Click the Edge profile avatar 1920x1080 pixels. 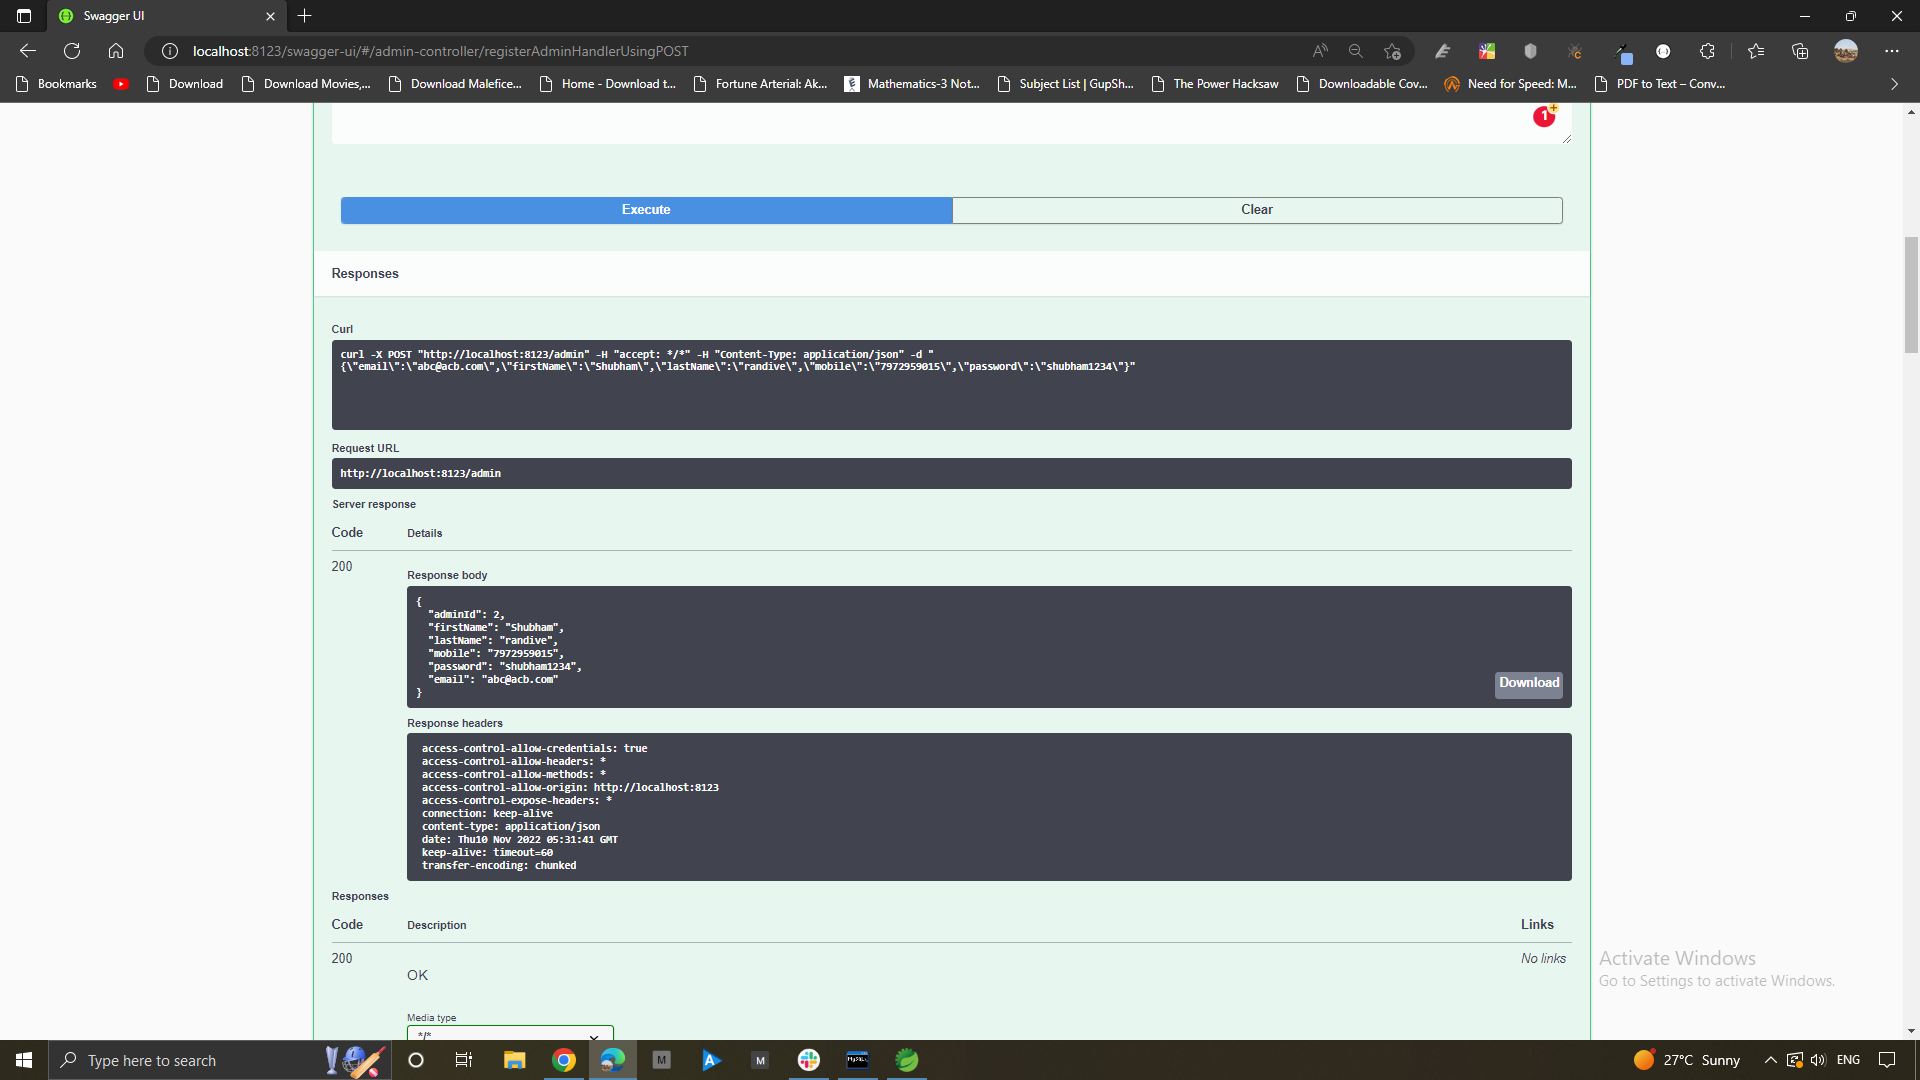(1846, 51)
